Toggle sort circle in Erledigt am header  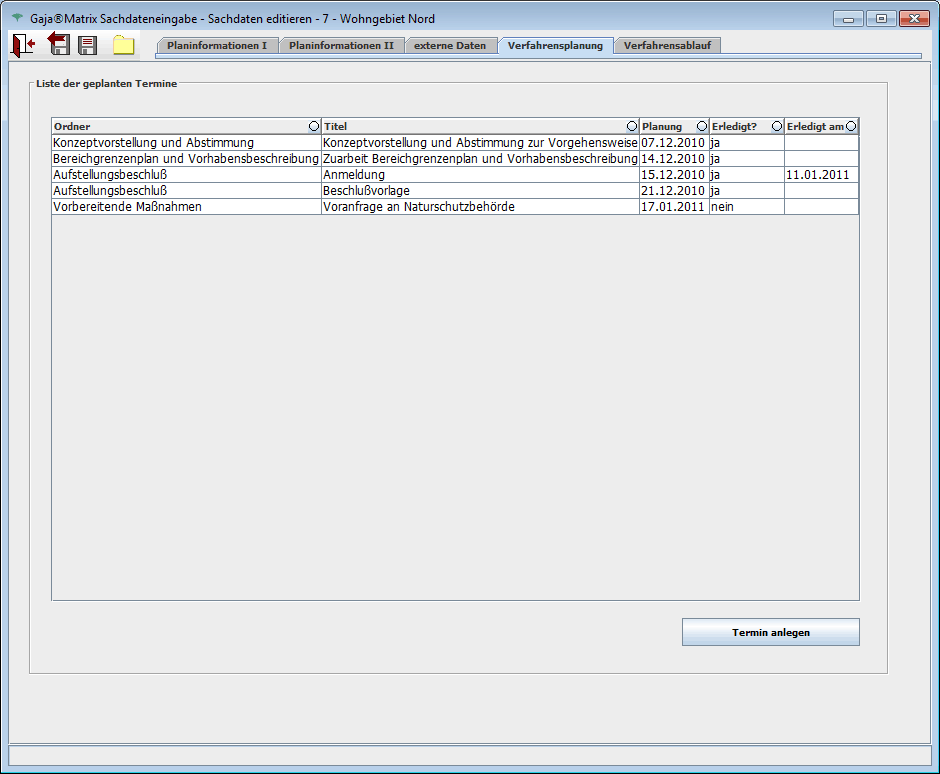tap(851, 126)
